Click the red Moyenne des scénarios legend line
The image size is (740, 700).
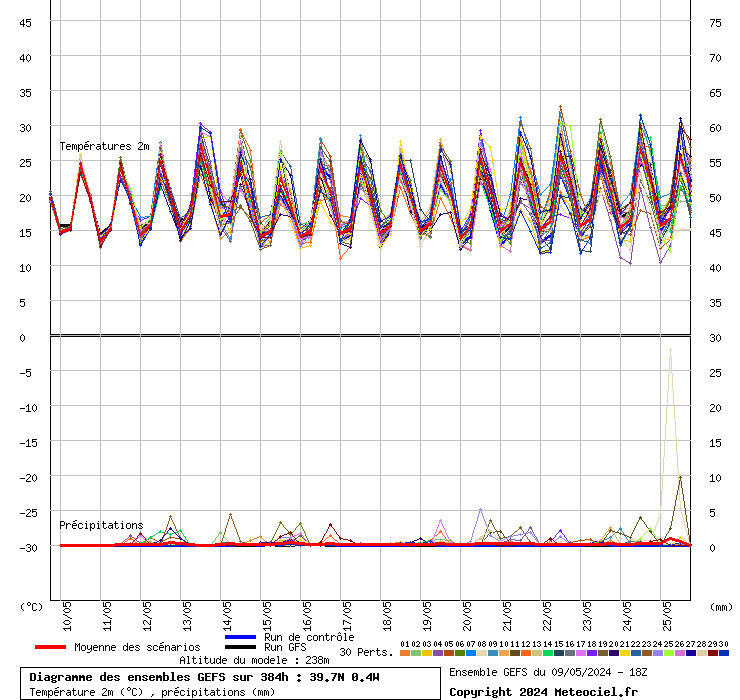tap(50, 647)
